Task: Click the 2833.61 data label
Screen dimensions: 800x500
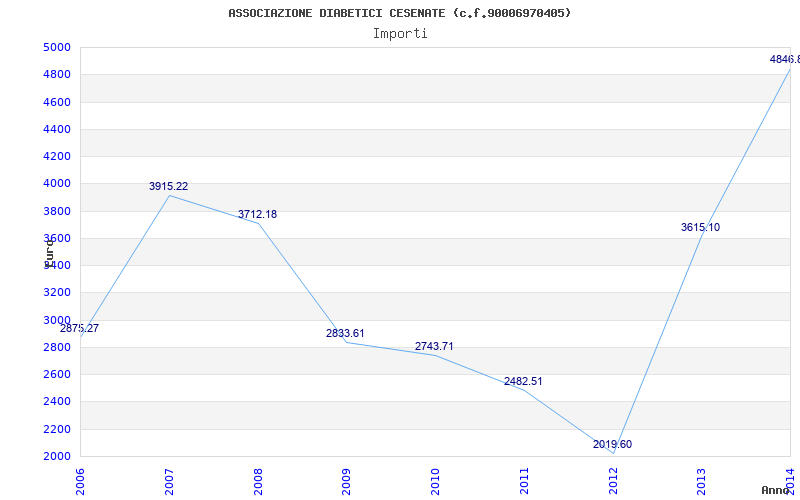Action: pyautogui.click(x=345, y=333)
